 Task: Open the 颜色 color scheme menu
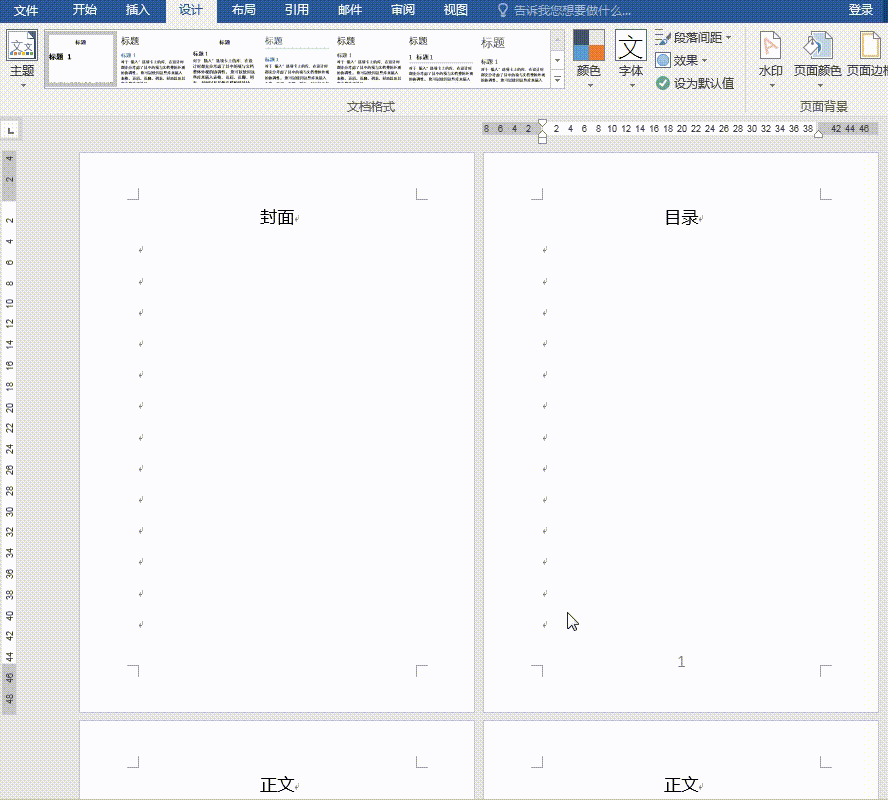pos(588,59)
